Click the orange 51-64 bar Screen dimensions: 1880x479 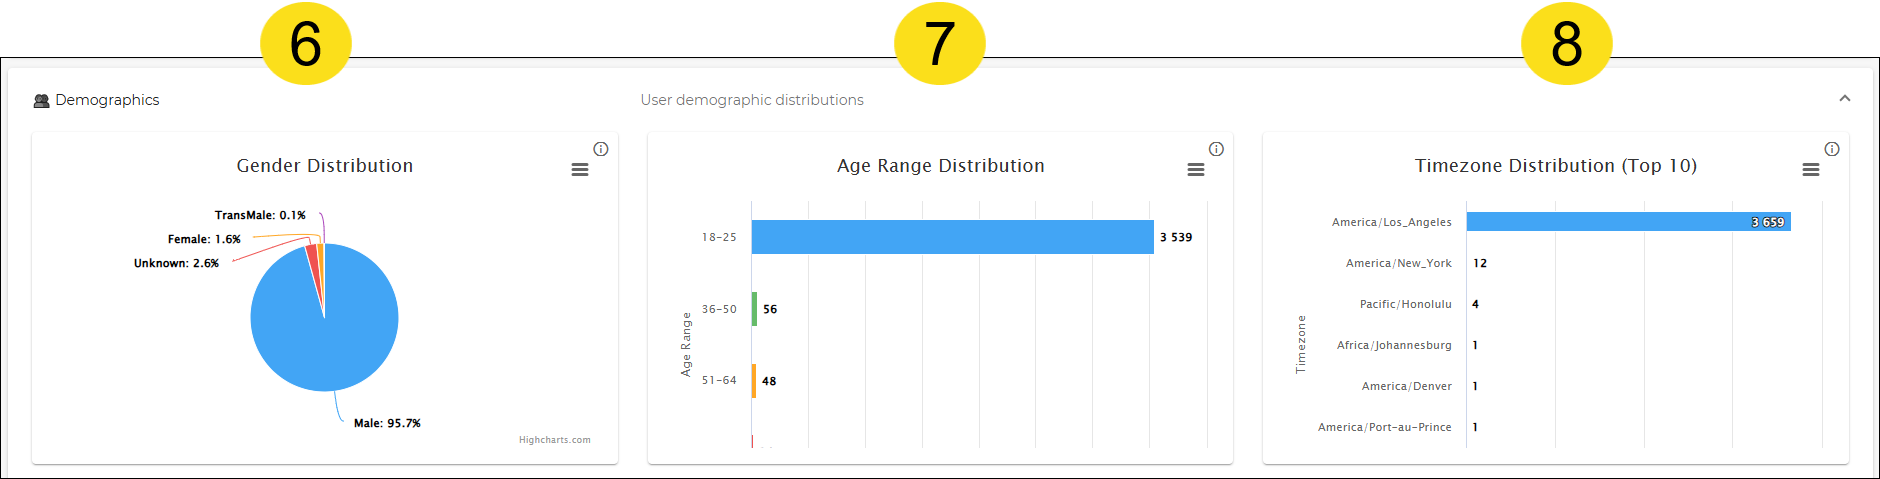click(754, 381)
